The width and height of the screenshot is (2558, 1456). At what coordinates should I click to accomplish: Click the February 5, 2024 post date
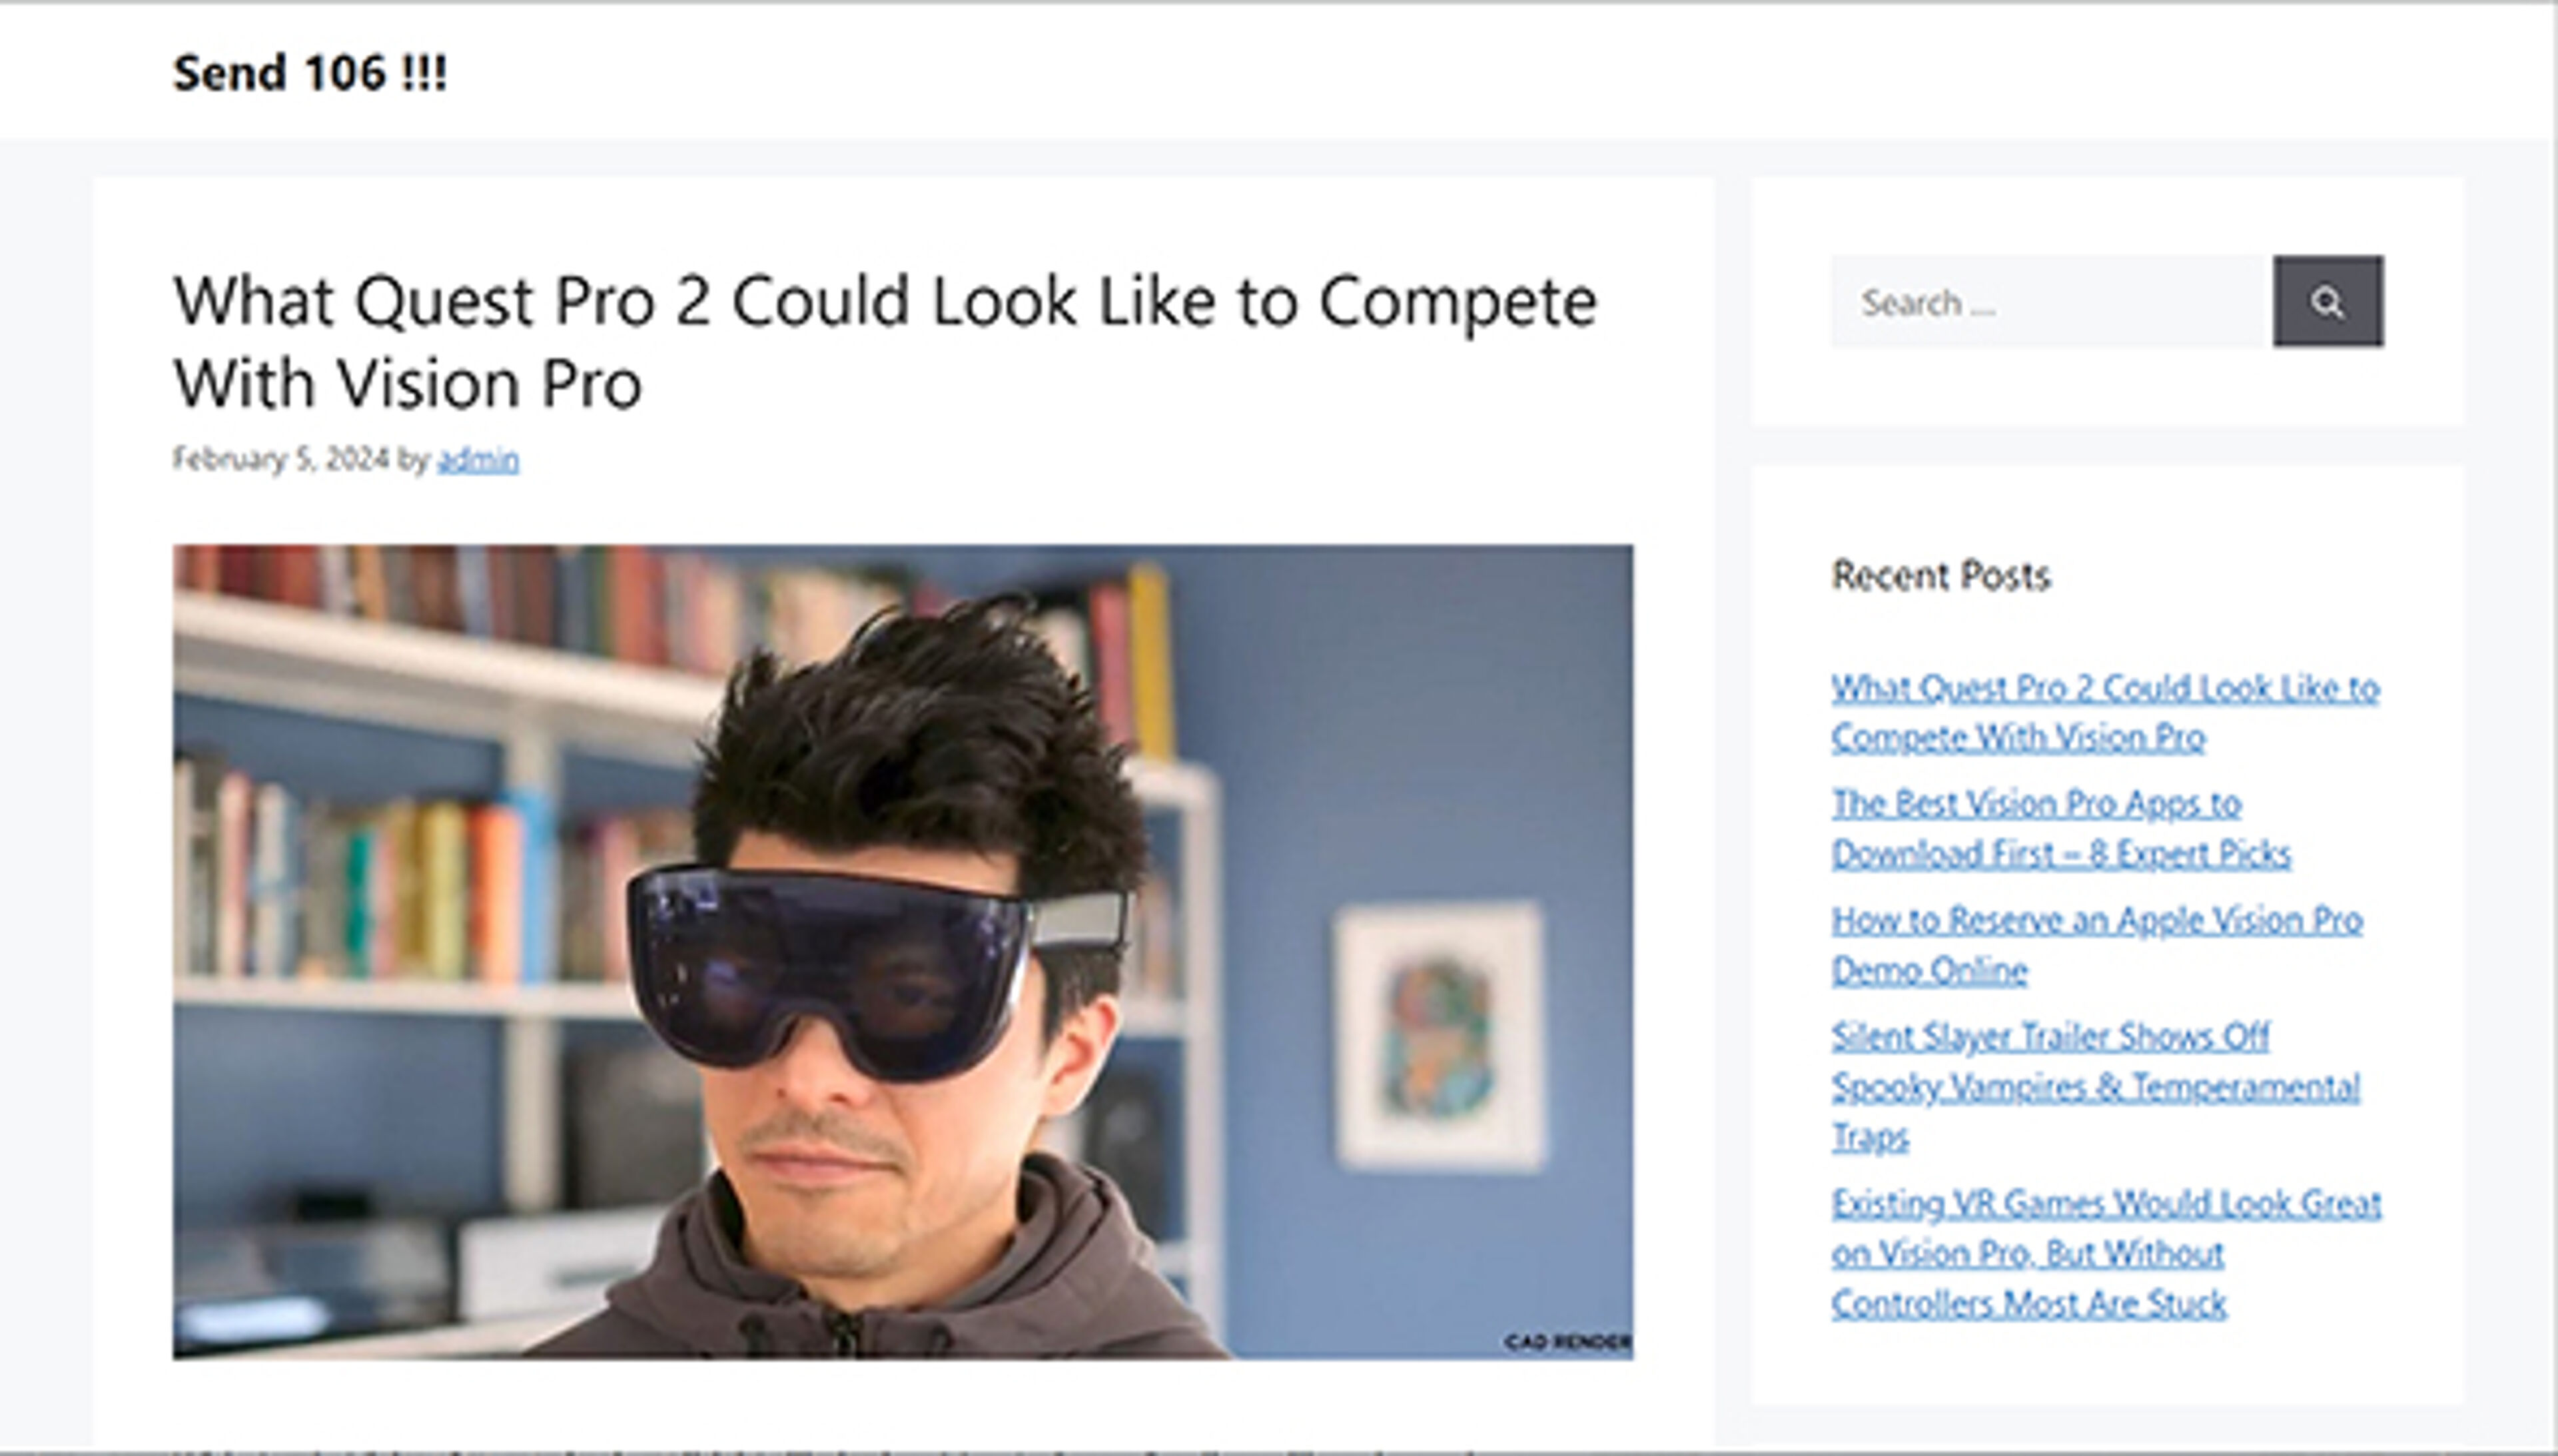(x=280, y=460)
